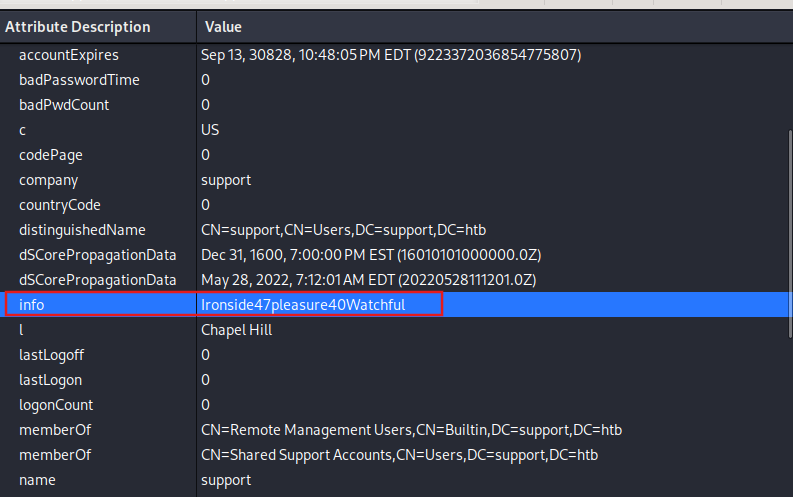Select the codePage attribute row
Screen dimensions: 793x497
(394, 155)
